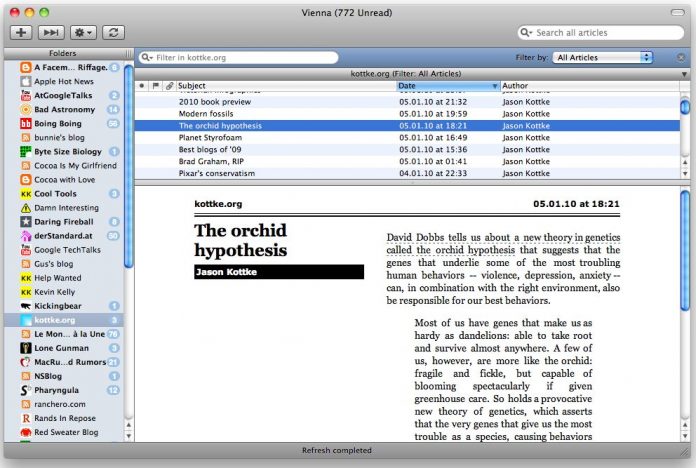
Task: Open Kickingbear feed icon
Action: pos(26,306)
